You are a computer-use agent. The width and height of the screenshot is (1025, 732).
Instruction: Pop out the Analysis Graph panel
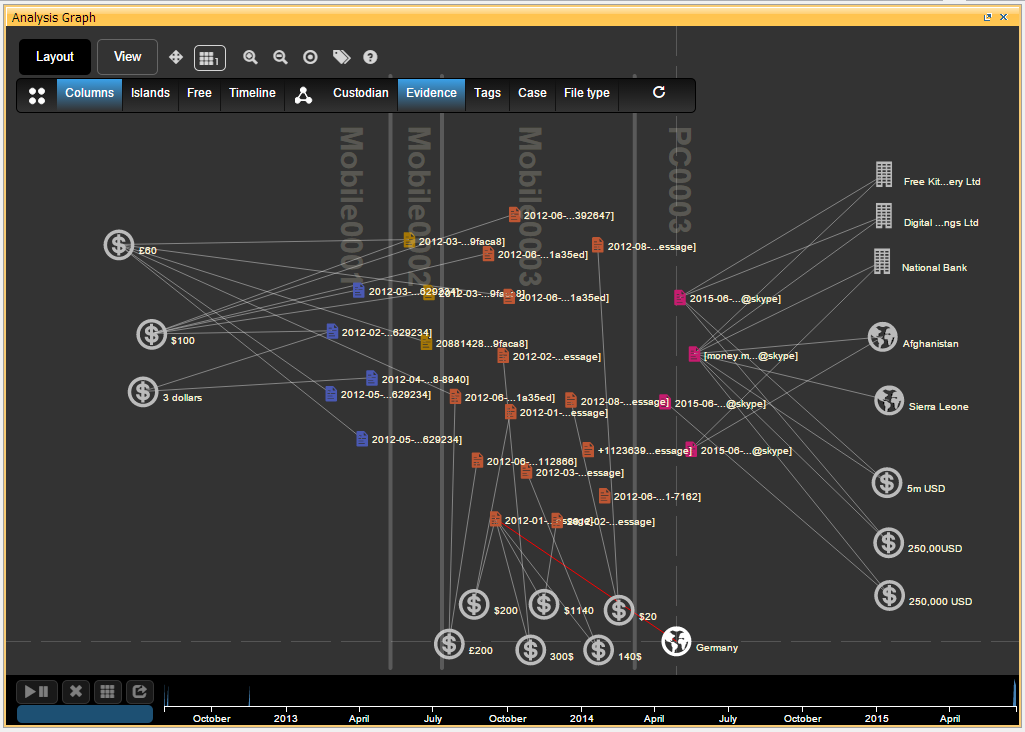988,17
